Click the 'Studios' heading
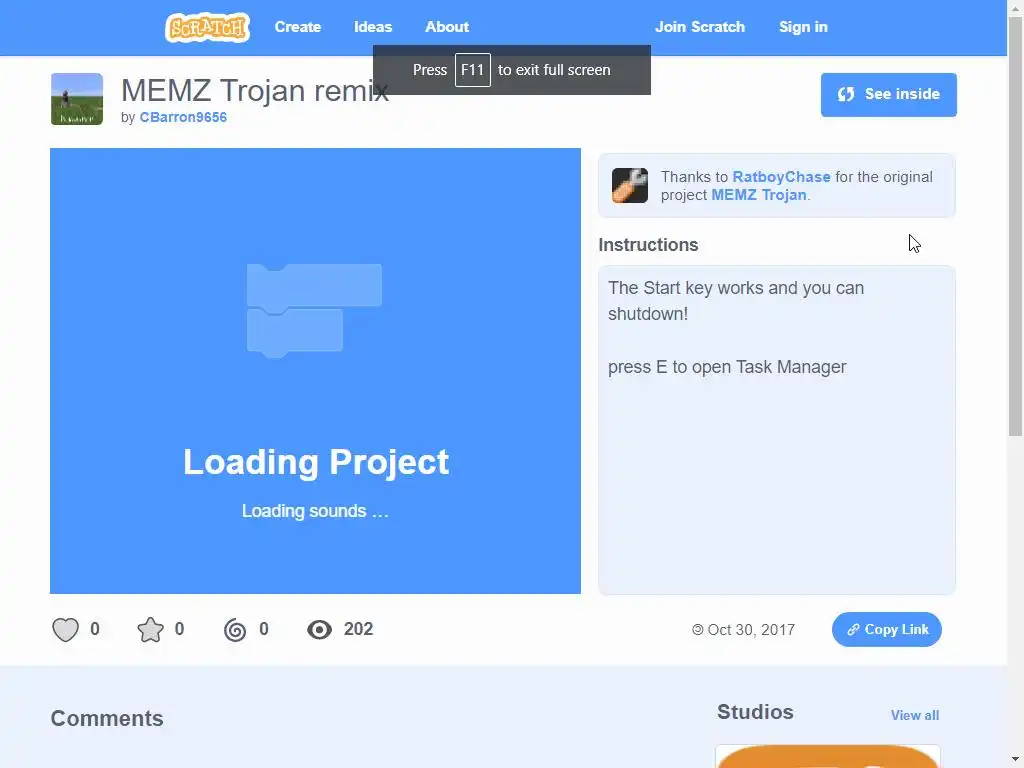The image size is (1024, 768). (755, 712)
